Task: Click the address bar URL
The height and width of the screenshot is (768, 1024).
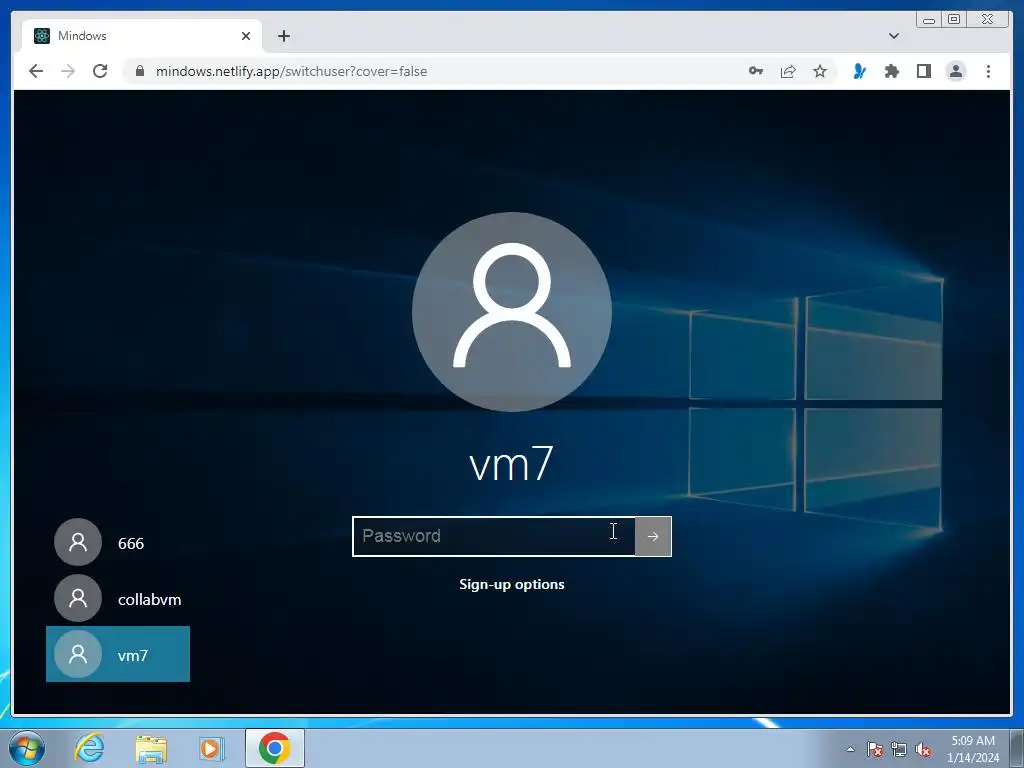Action: (291, 71)
